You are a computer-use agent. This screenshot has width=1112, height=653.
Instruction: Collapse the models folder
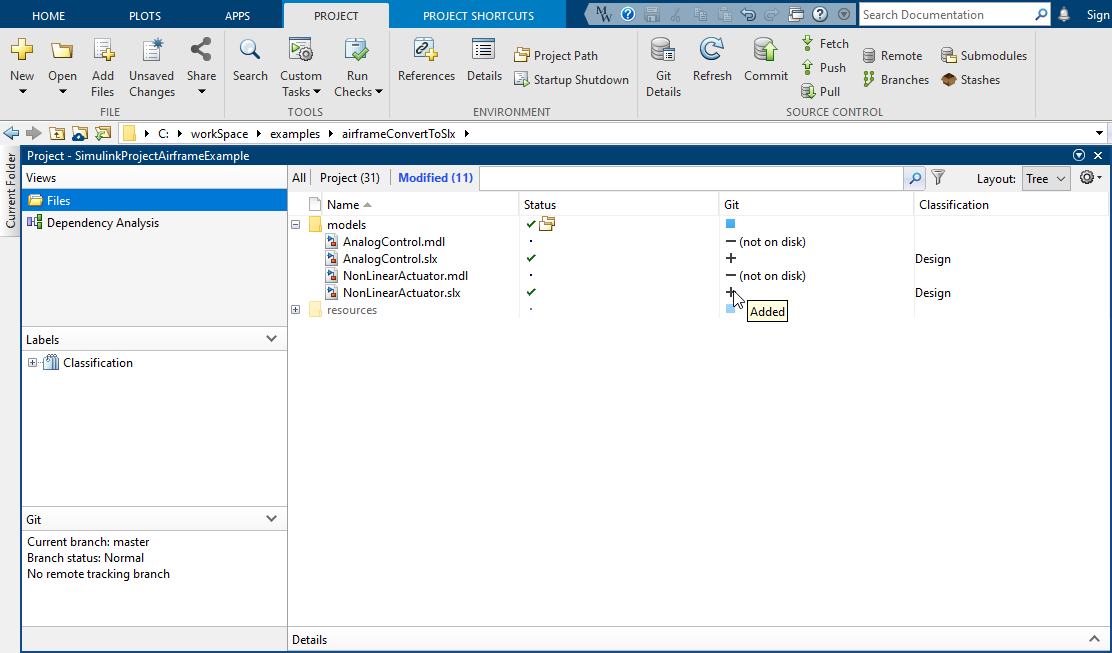click(296, 225)
